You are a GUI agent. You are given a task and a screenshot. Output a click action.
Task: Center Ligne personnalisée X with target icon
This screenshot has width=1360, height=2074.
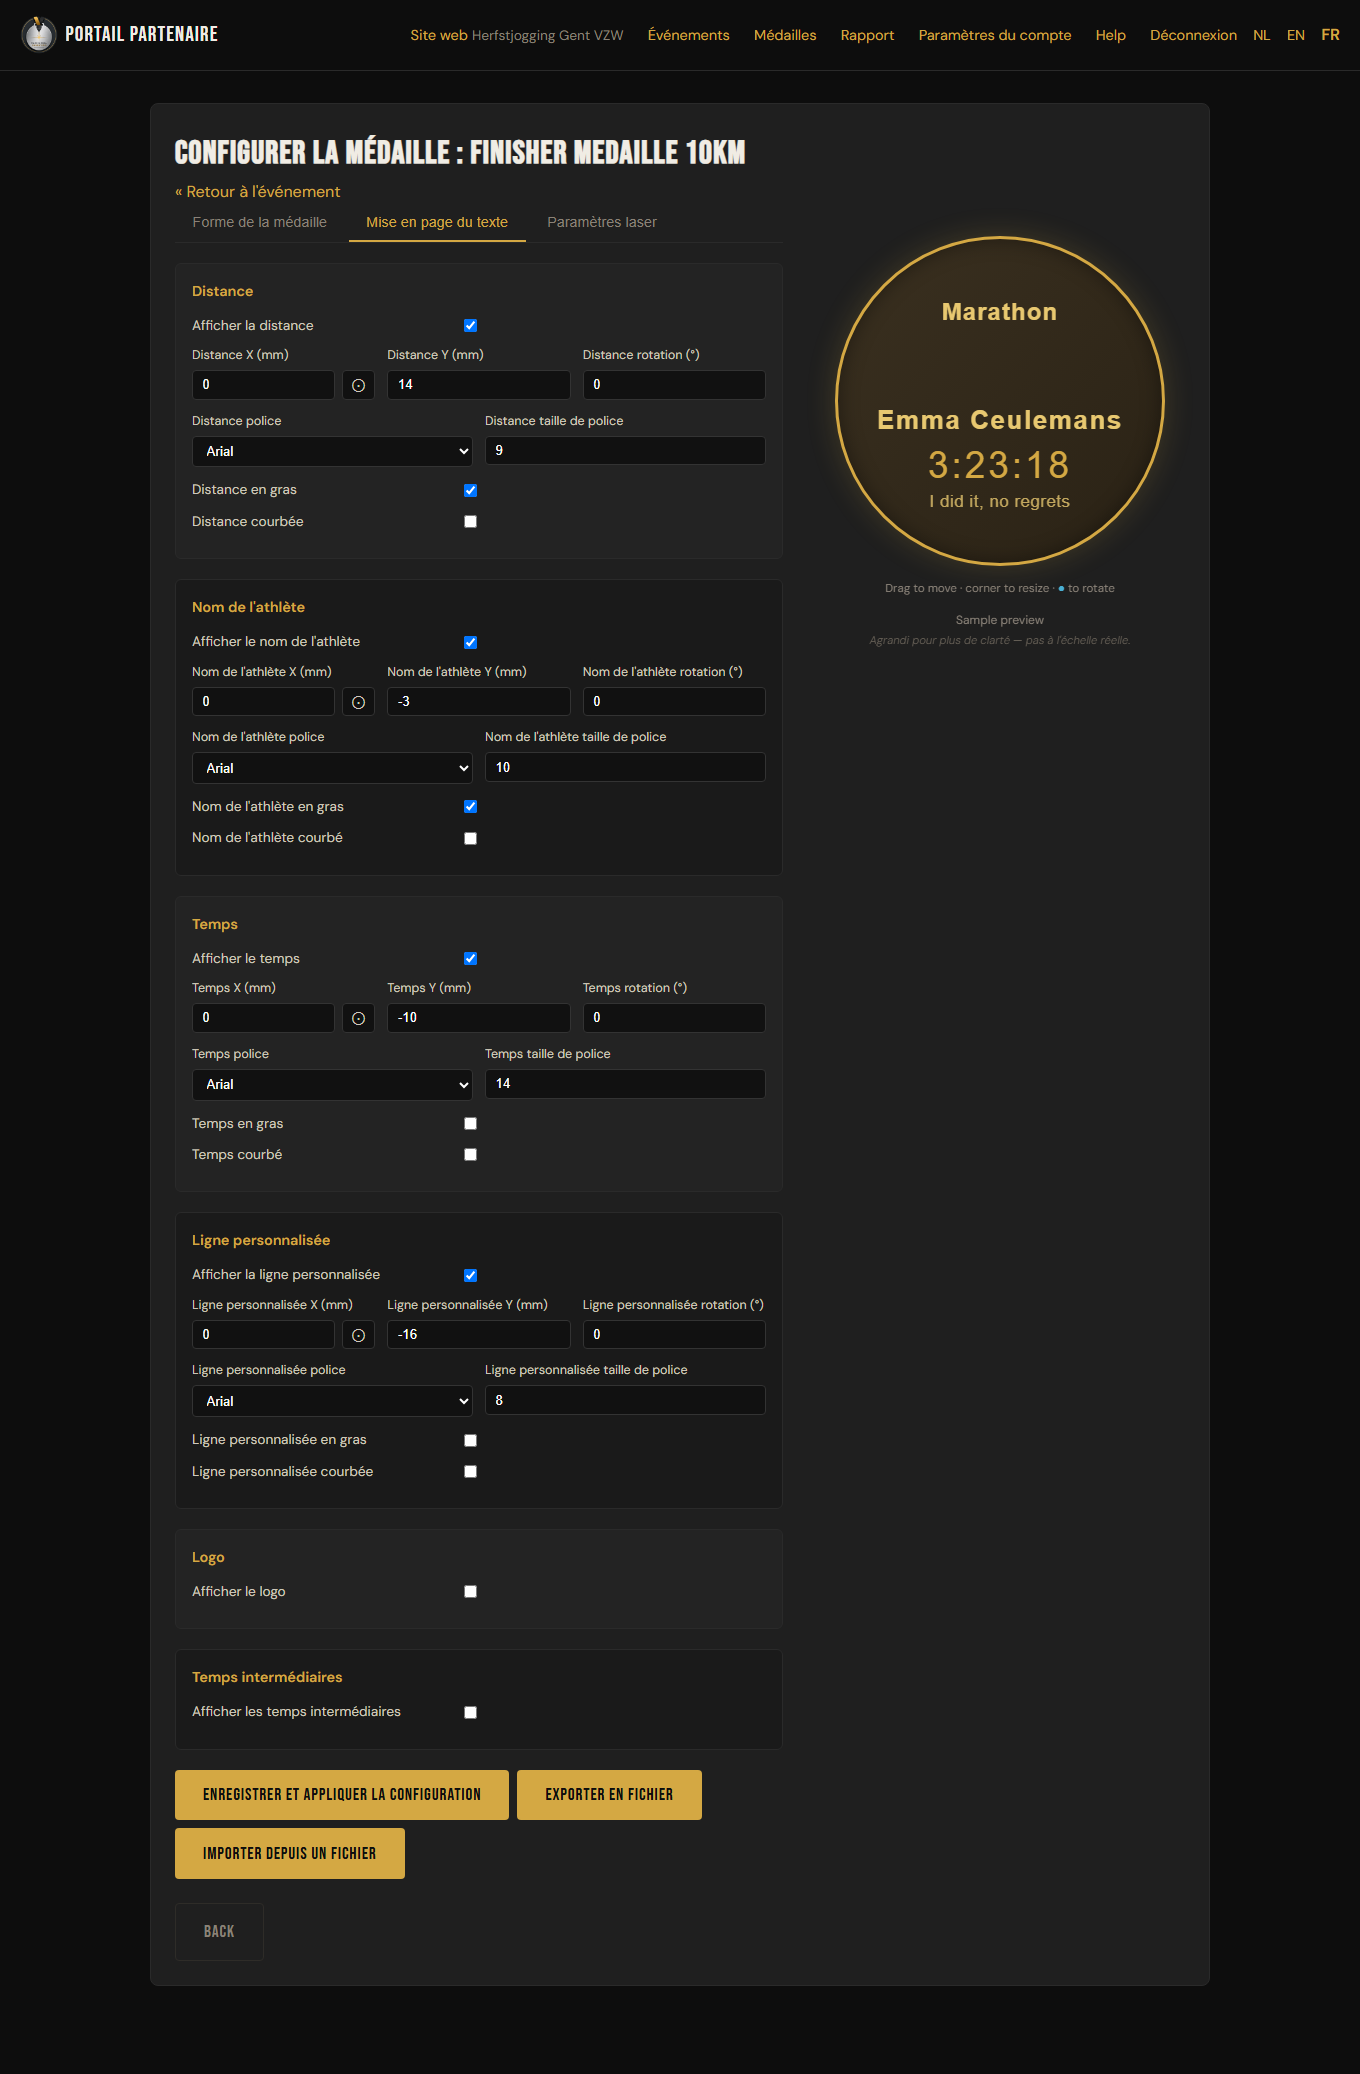pyautogui.click(x=358, y=1335)
